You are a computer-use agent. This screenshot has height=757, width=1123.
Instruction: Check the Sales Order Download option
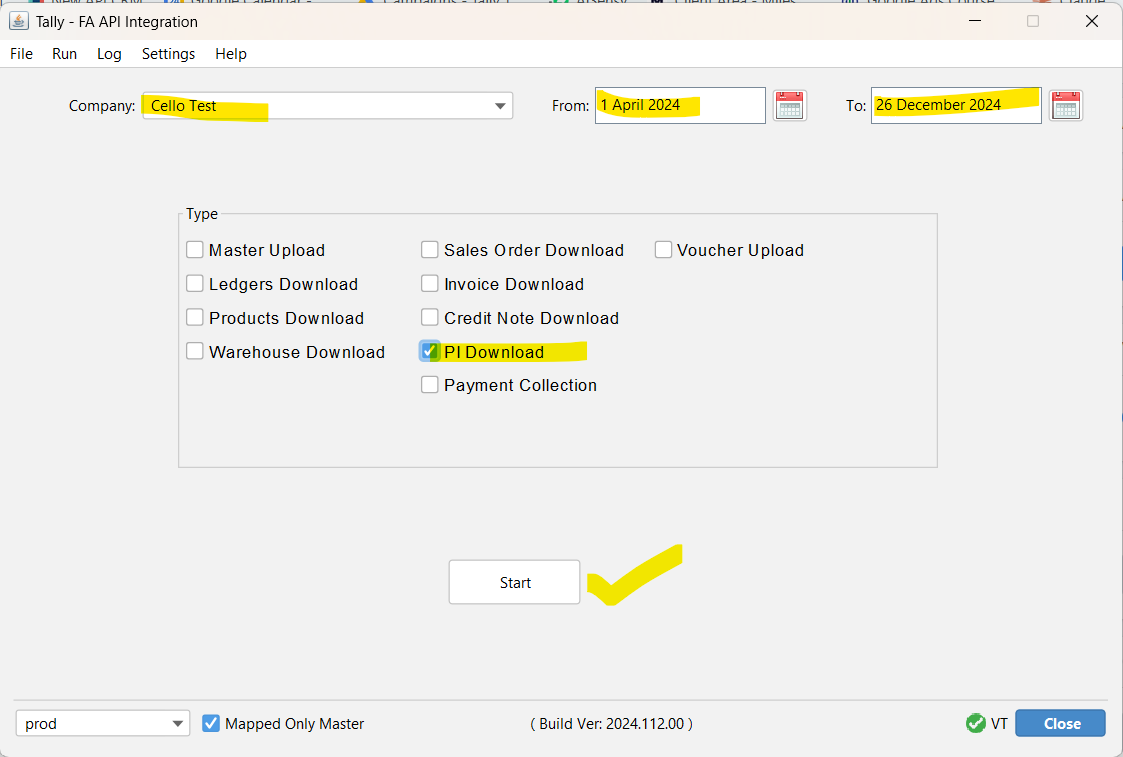click(430, 249)
